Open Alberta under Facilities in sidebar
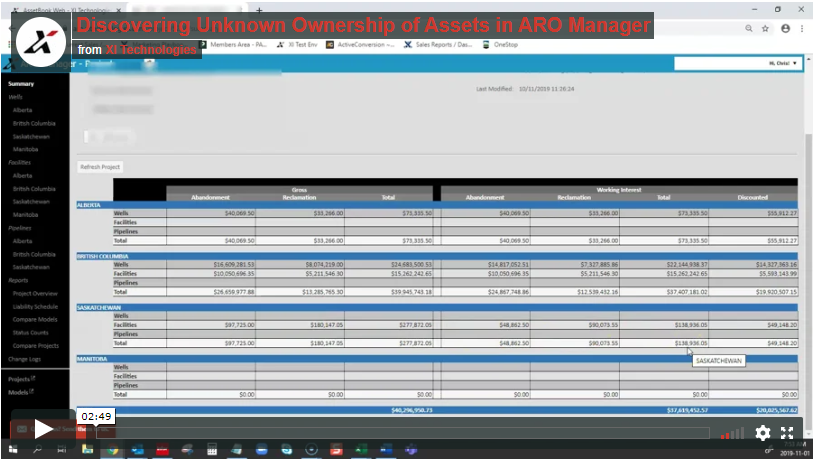821x461 pixels. (23, 175)
